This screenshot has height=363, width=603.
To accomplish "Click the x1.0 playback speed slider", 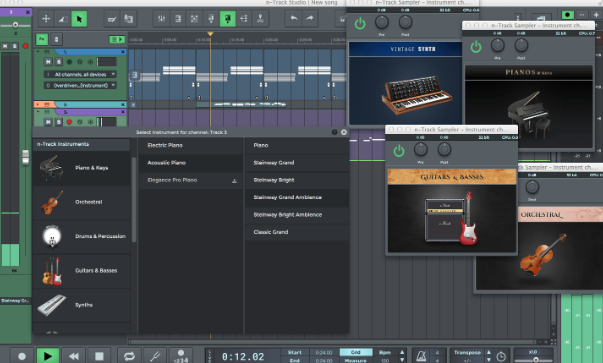I will 535,360.
